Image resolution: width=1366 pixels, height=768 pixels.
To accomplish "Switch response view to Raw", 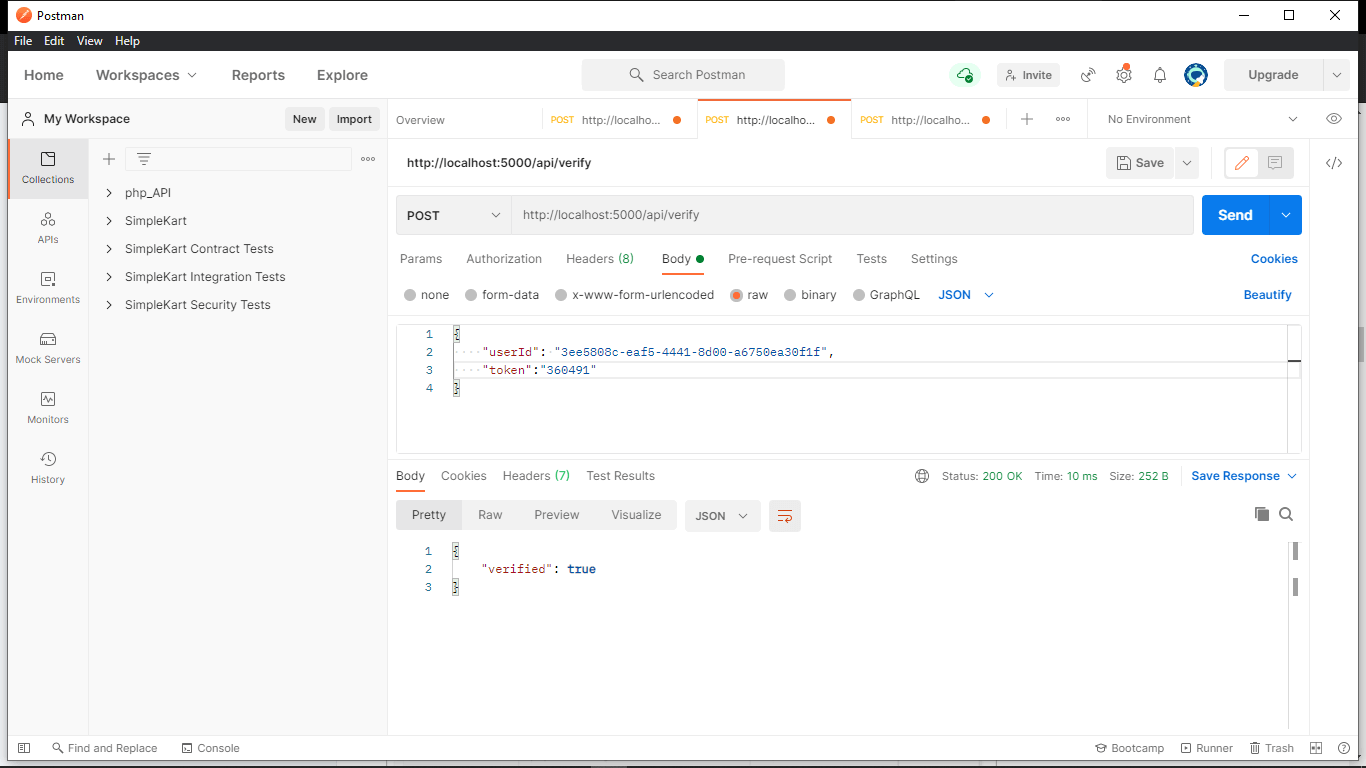I will [490, 515].
